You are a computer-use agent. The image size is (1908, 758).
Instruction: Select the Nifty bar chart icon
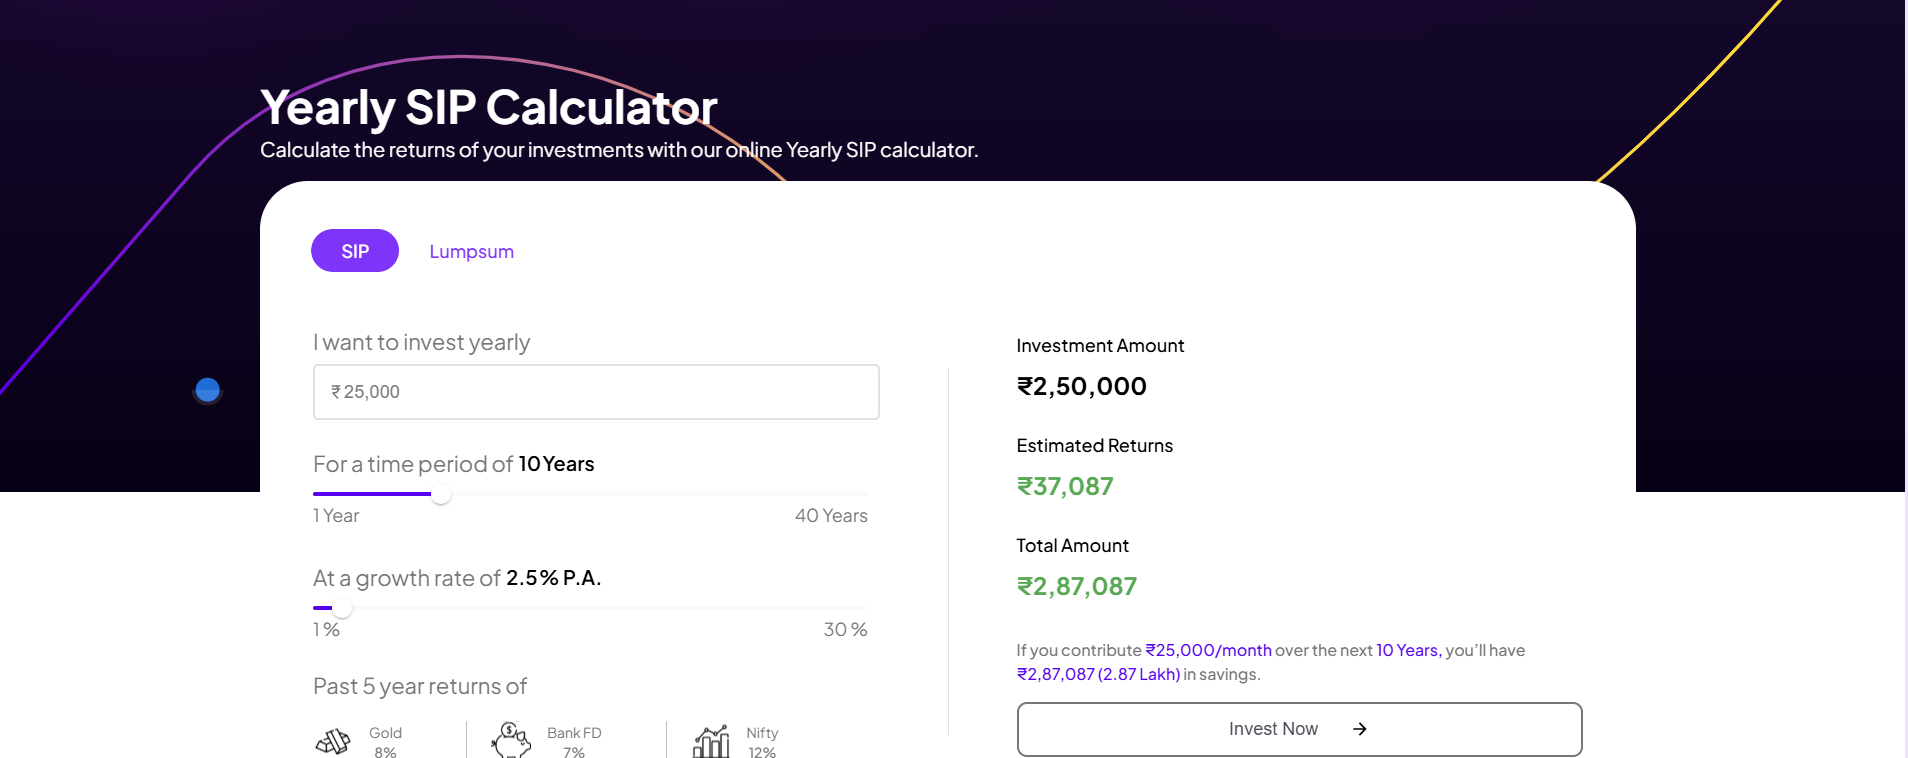713,740
